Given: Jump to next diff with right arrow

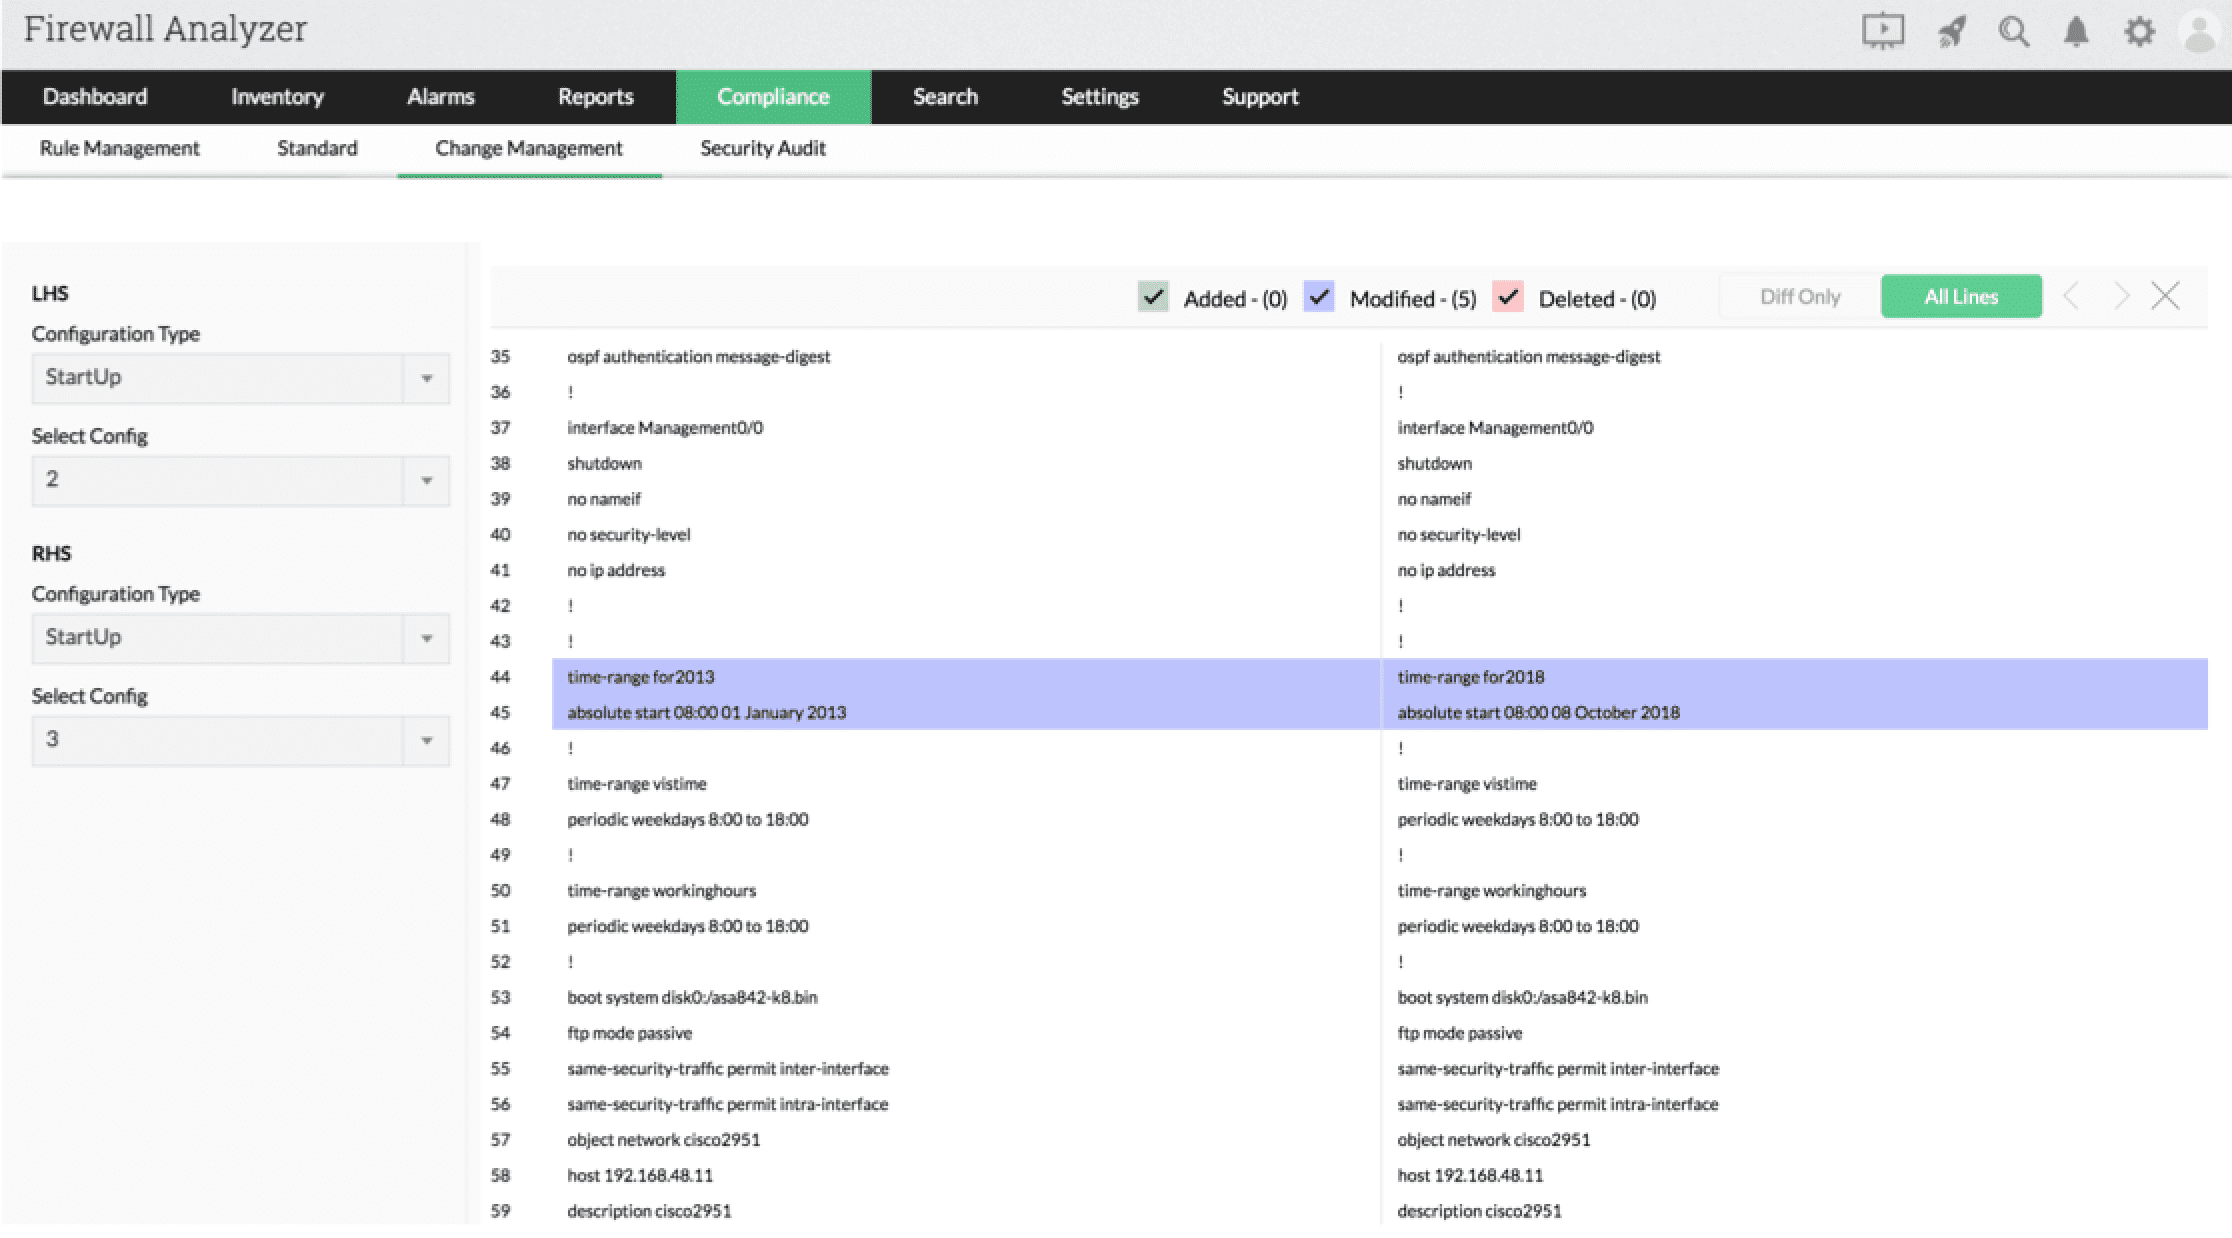Looking at the screenshot, I should [x=2120, y=297].
